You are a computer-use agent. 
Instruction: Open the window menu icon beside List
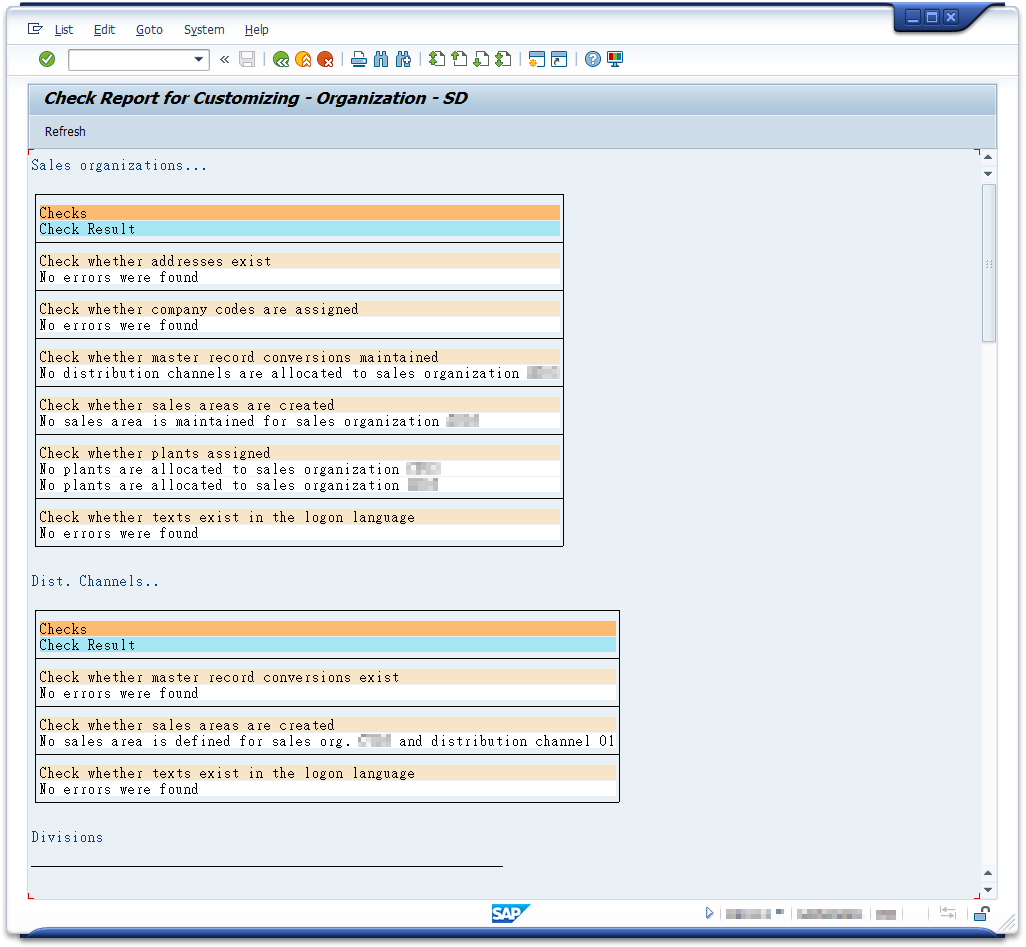(35, 29)
